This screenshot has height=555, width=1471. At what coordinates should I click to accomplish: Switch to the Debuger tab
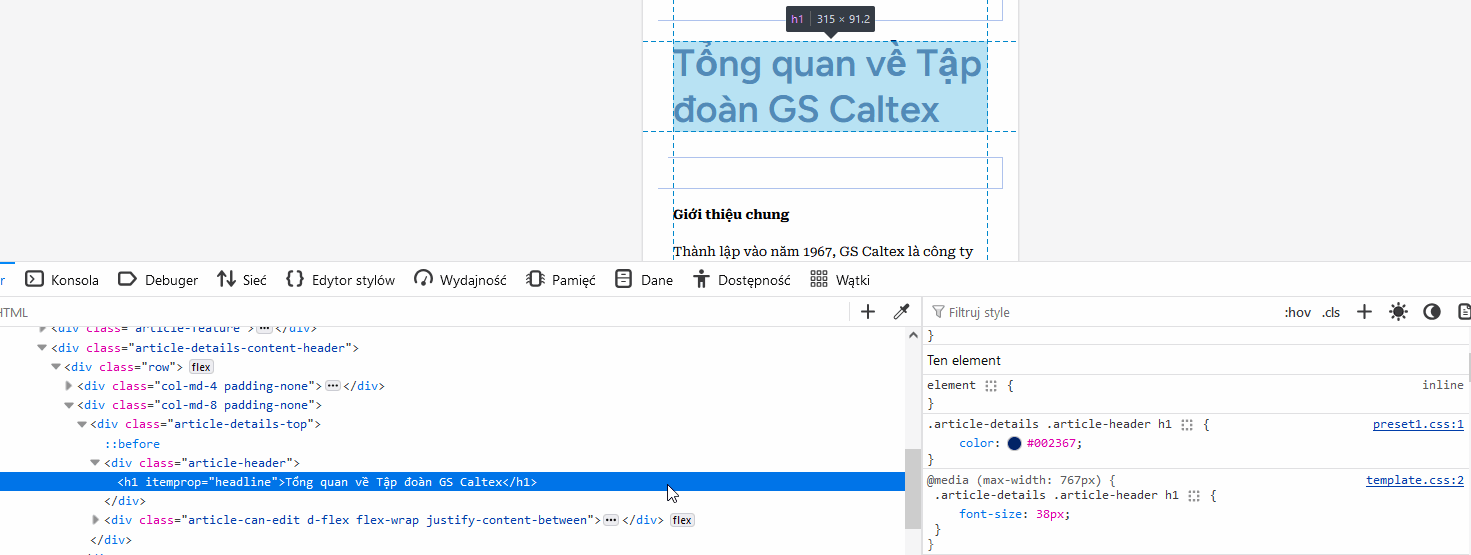pyautogui.click(x=157, y=280)
